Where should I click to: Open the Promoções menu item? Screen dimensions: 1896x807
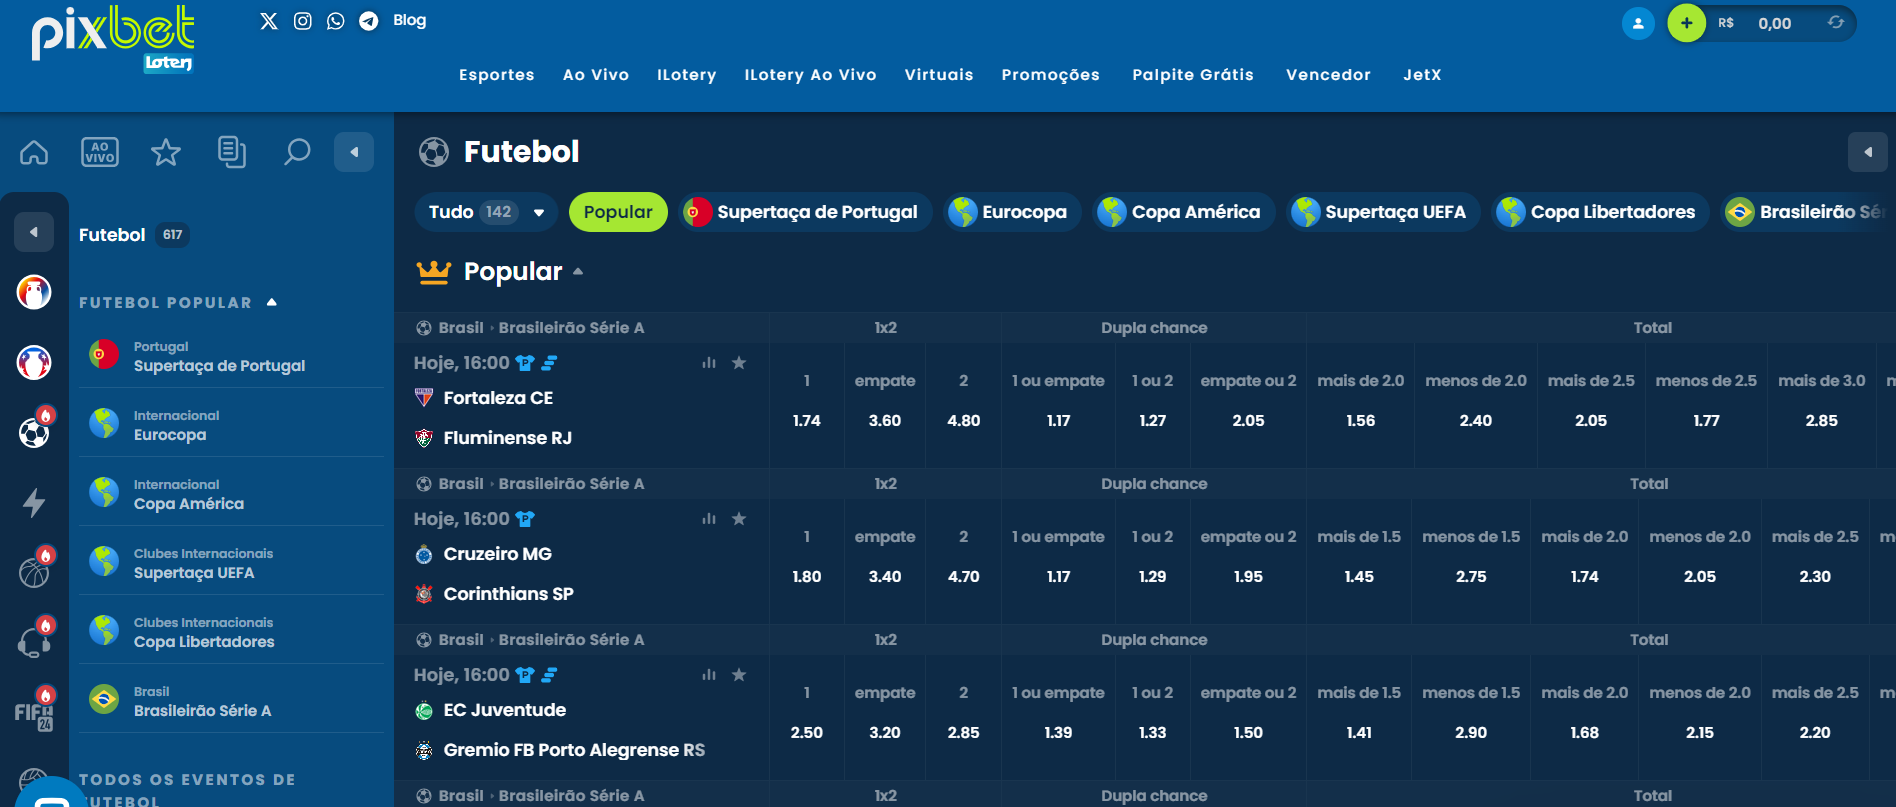click(1051, 75)
